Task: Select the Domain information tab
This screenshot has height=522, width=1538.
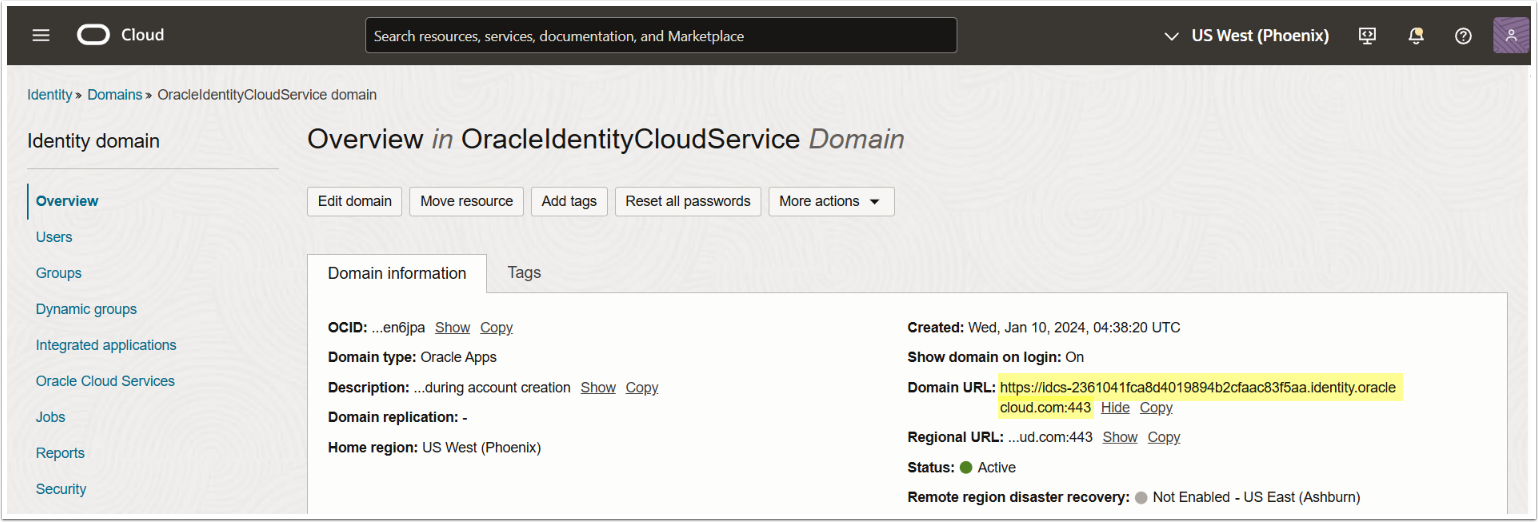Action: tap(397, 273)
